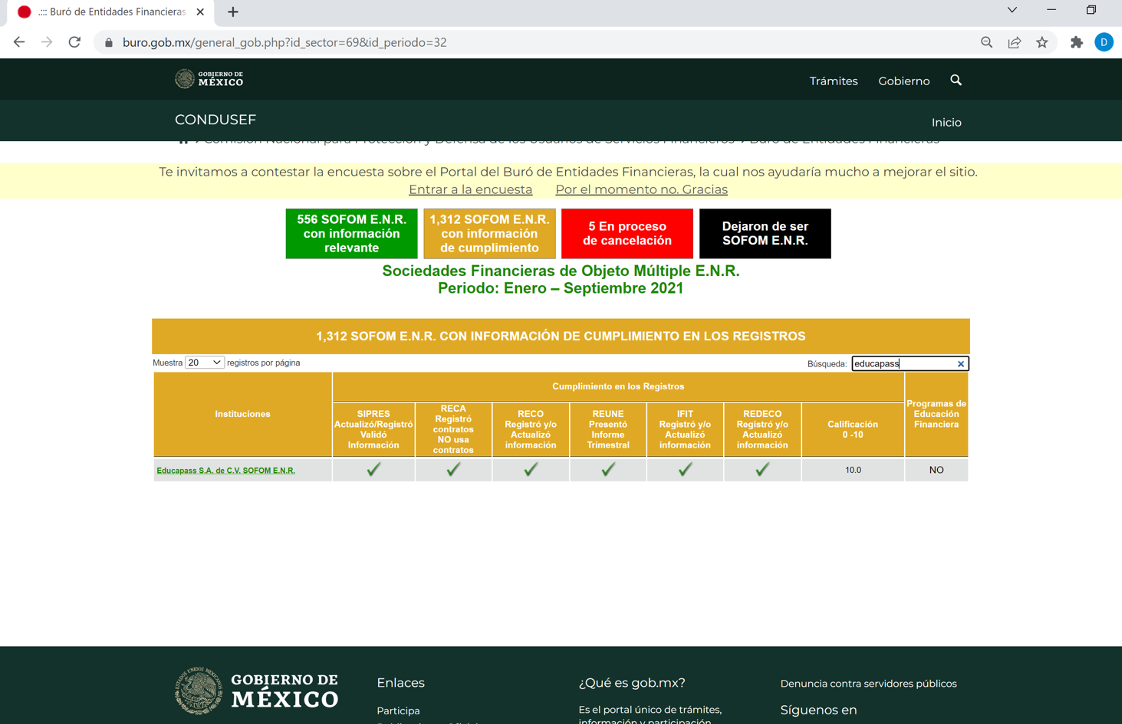Open the Muestra 20 registros dropdown
Screen dimensions: 1122x724
tap(205, 363)
